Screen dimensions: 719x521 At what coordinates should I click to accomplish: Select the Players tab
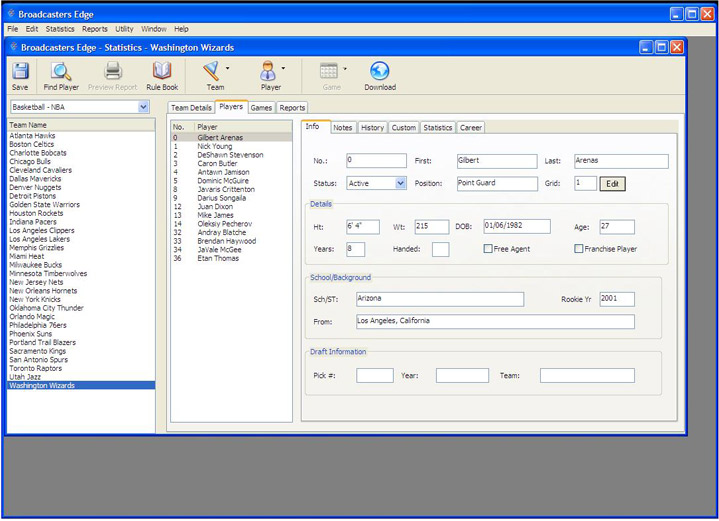point(231,106)
